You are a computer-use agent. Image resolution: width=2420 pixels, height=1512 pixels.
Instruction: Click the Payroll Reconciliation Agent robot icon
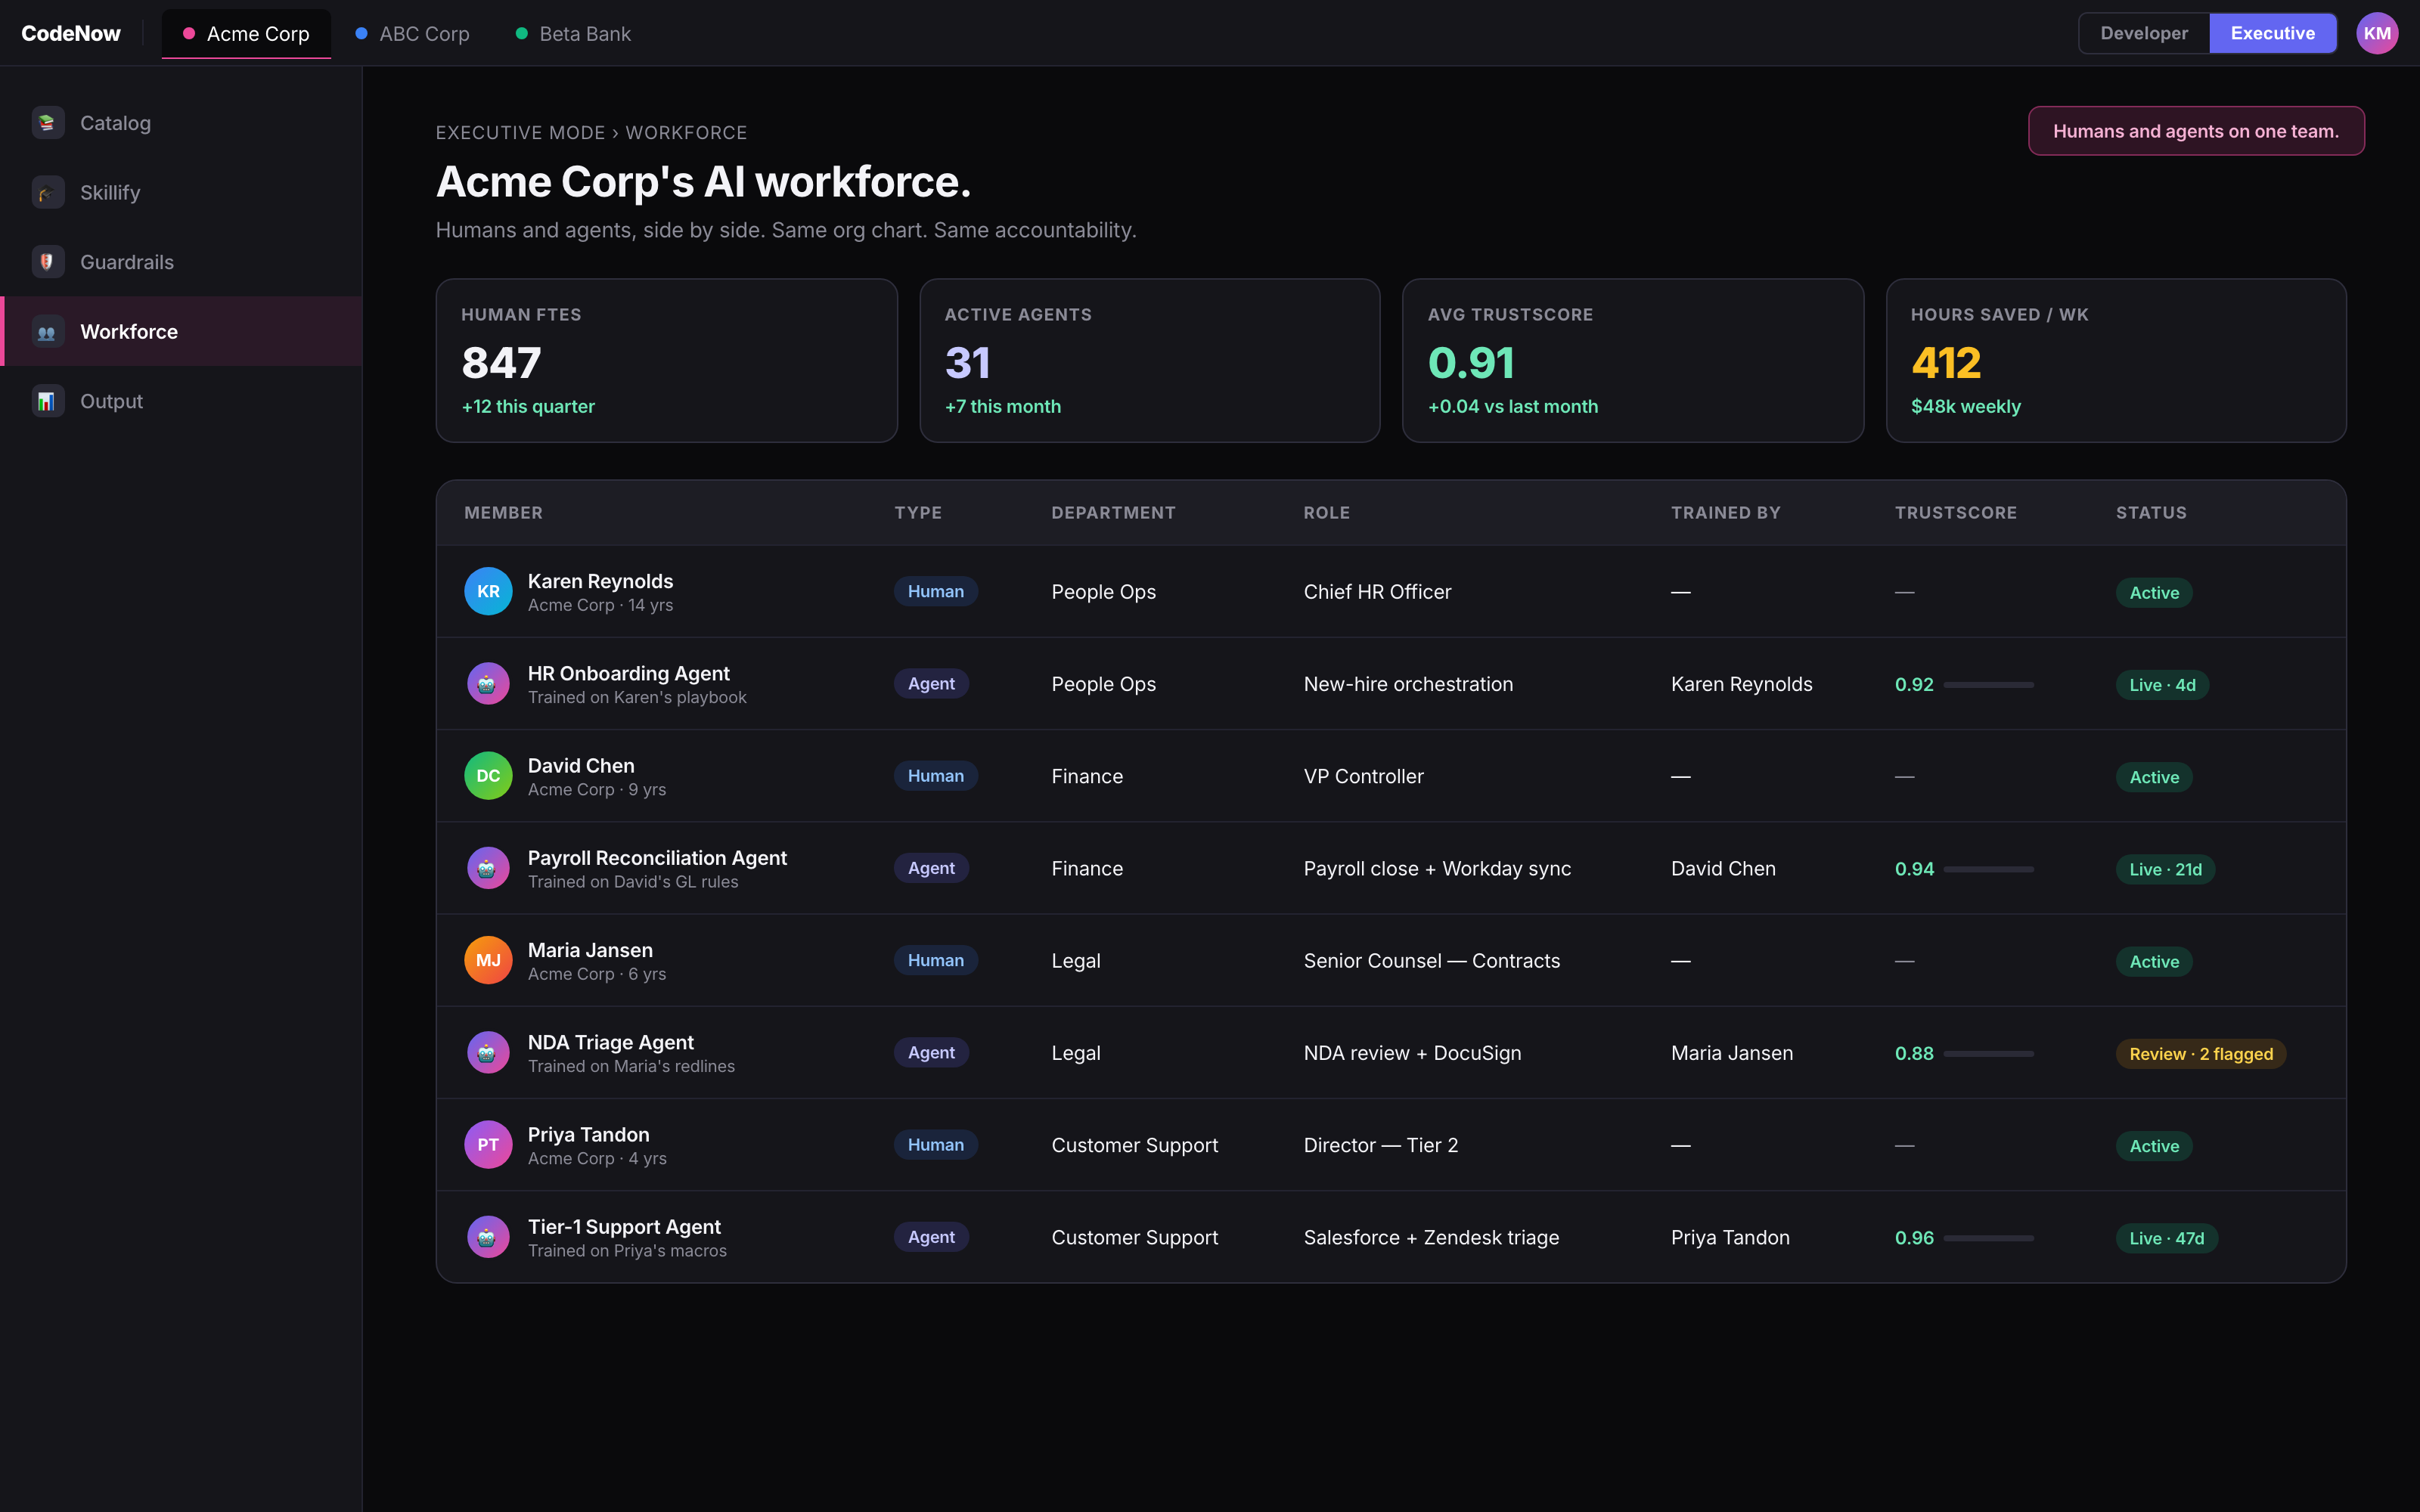[x=488, y=868]
